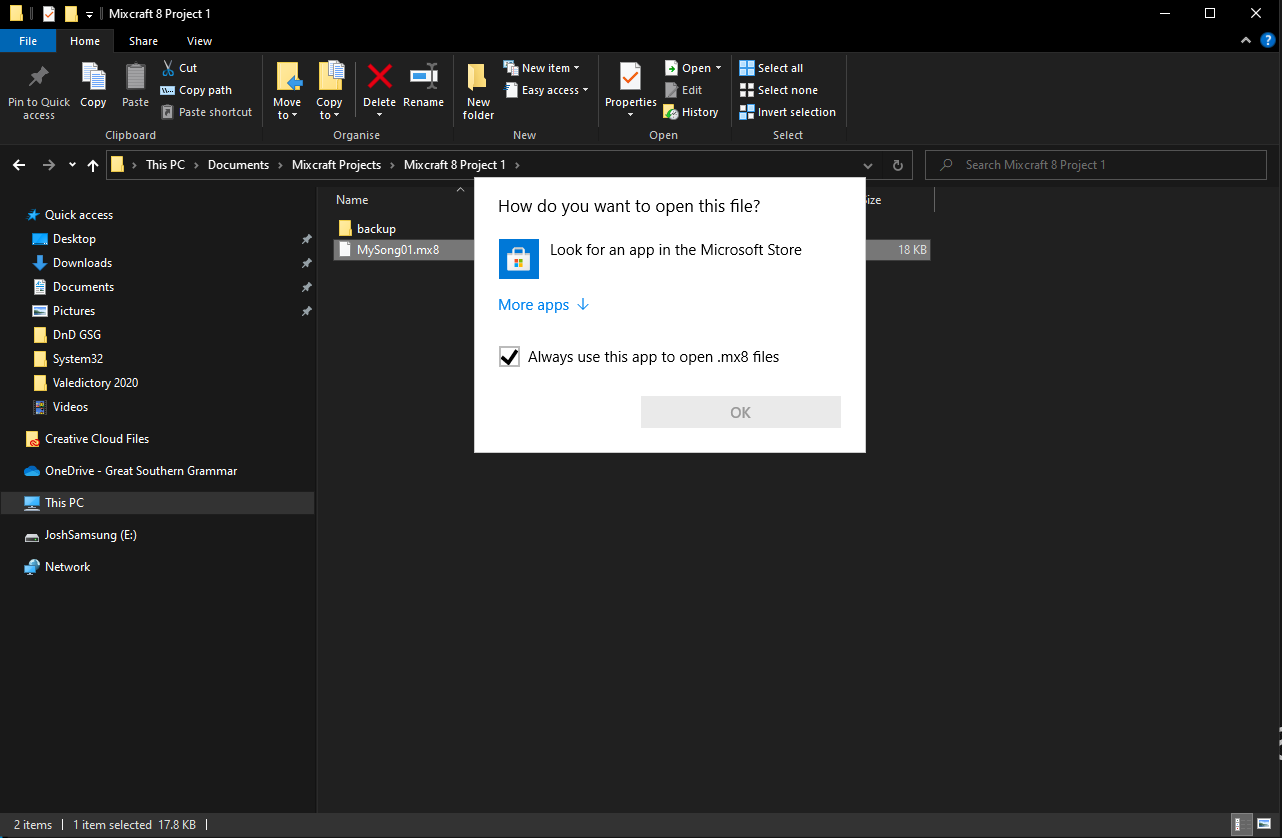Click the Rename icon in ribbon

[424, 76]
